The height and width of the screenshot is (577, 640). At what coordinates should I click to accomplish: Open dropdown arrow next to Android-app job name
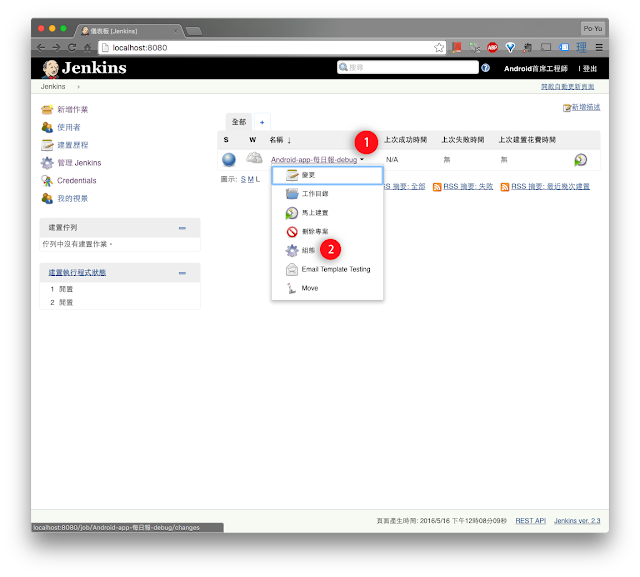[x=362, y=160]
